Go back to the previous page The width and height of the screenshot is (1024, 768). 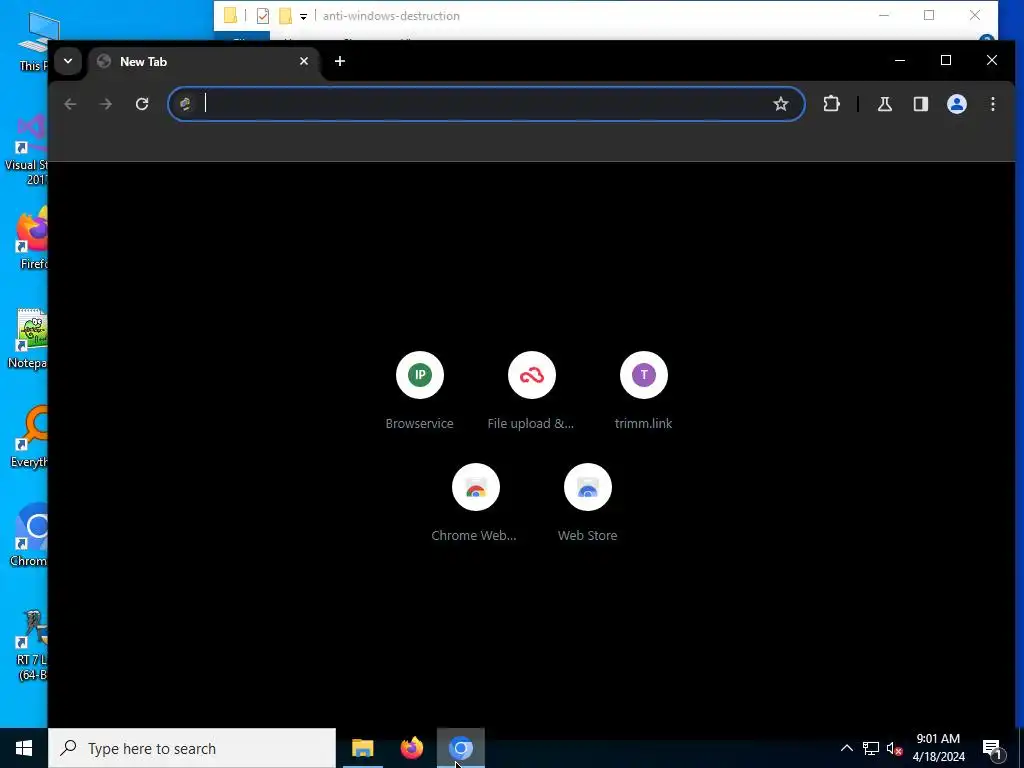[x=71, y=104]
